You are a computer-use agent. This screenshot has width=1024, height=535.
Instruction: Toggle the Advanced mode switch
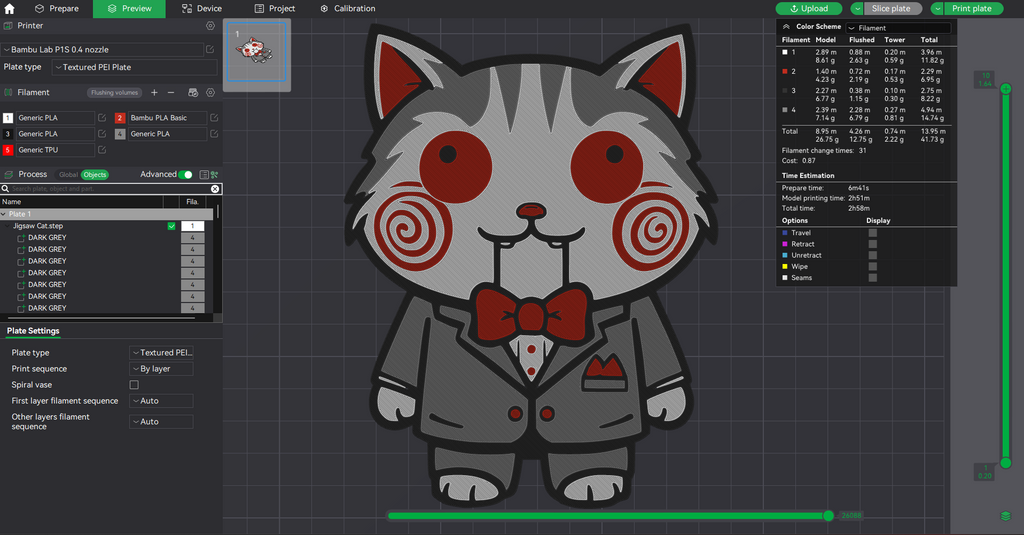pyautogui.click(x=185, y=174)
